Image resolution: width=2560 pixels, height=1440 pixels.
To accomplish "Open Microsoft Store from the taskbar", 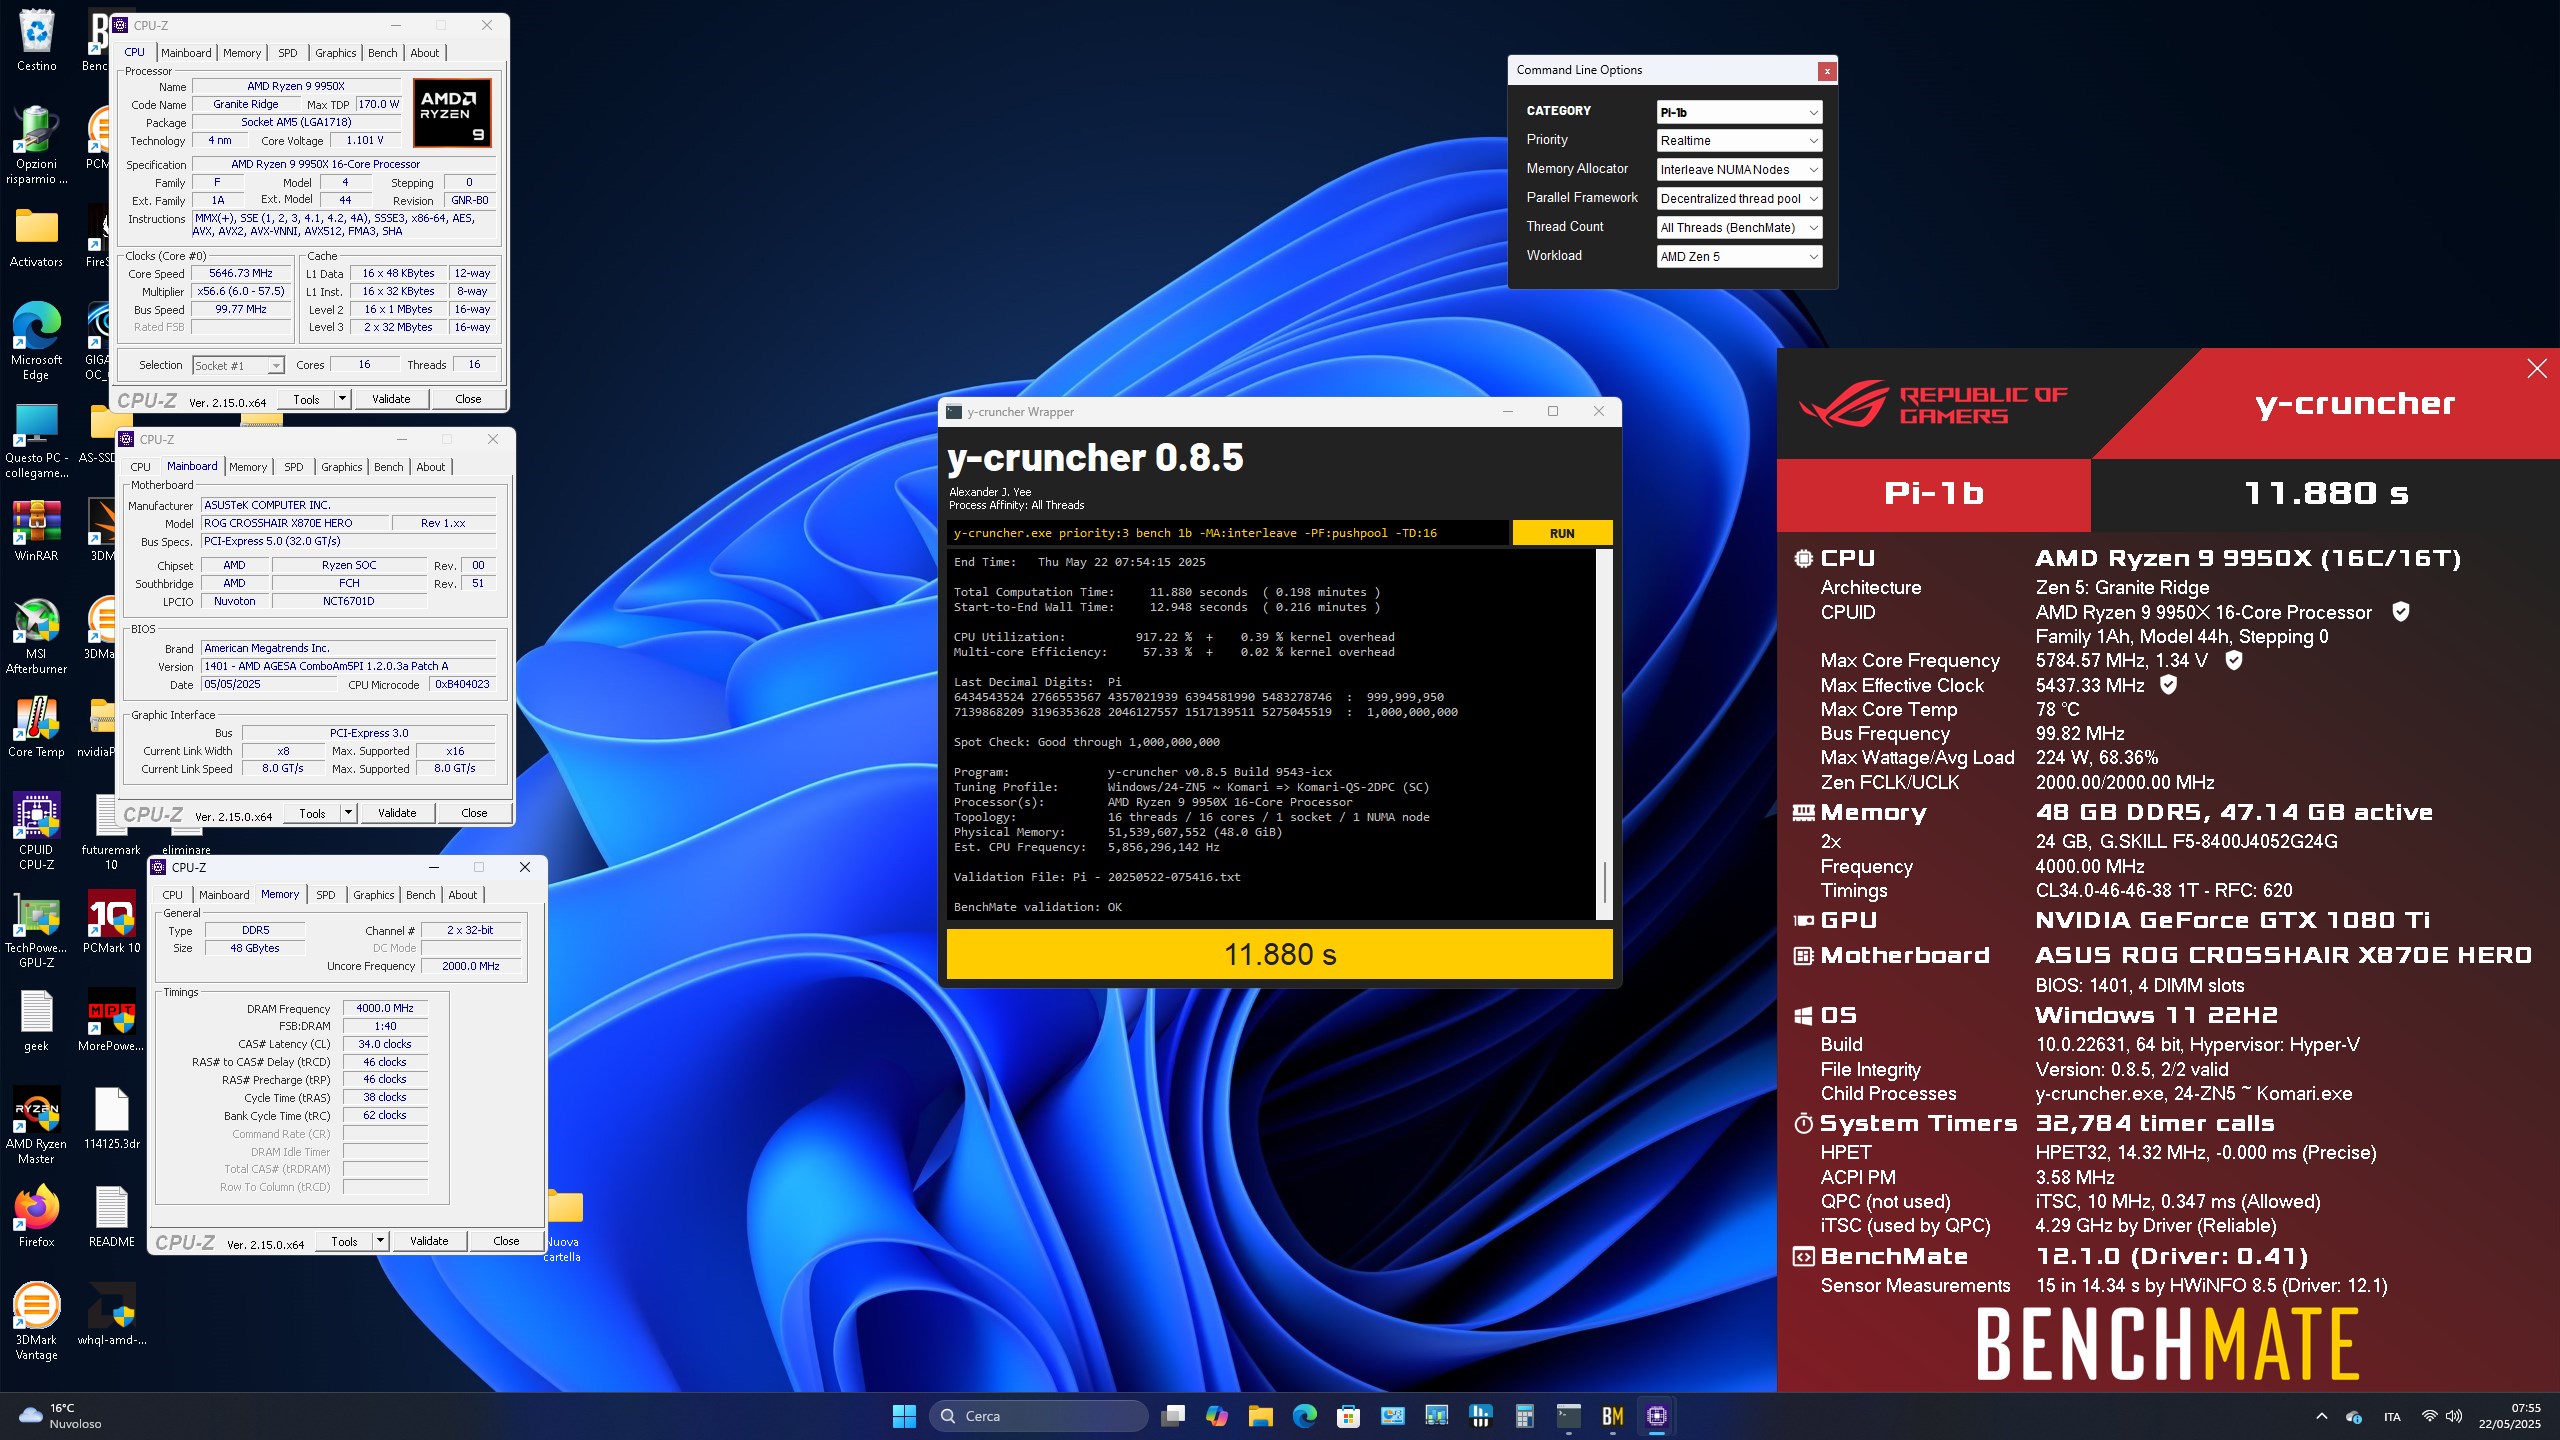I will tap(1348, 1415).
